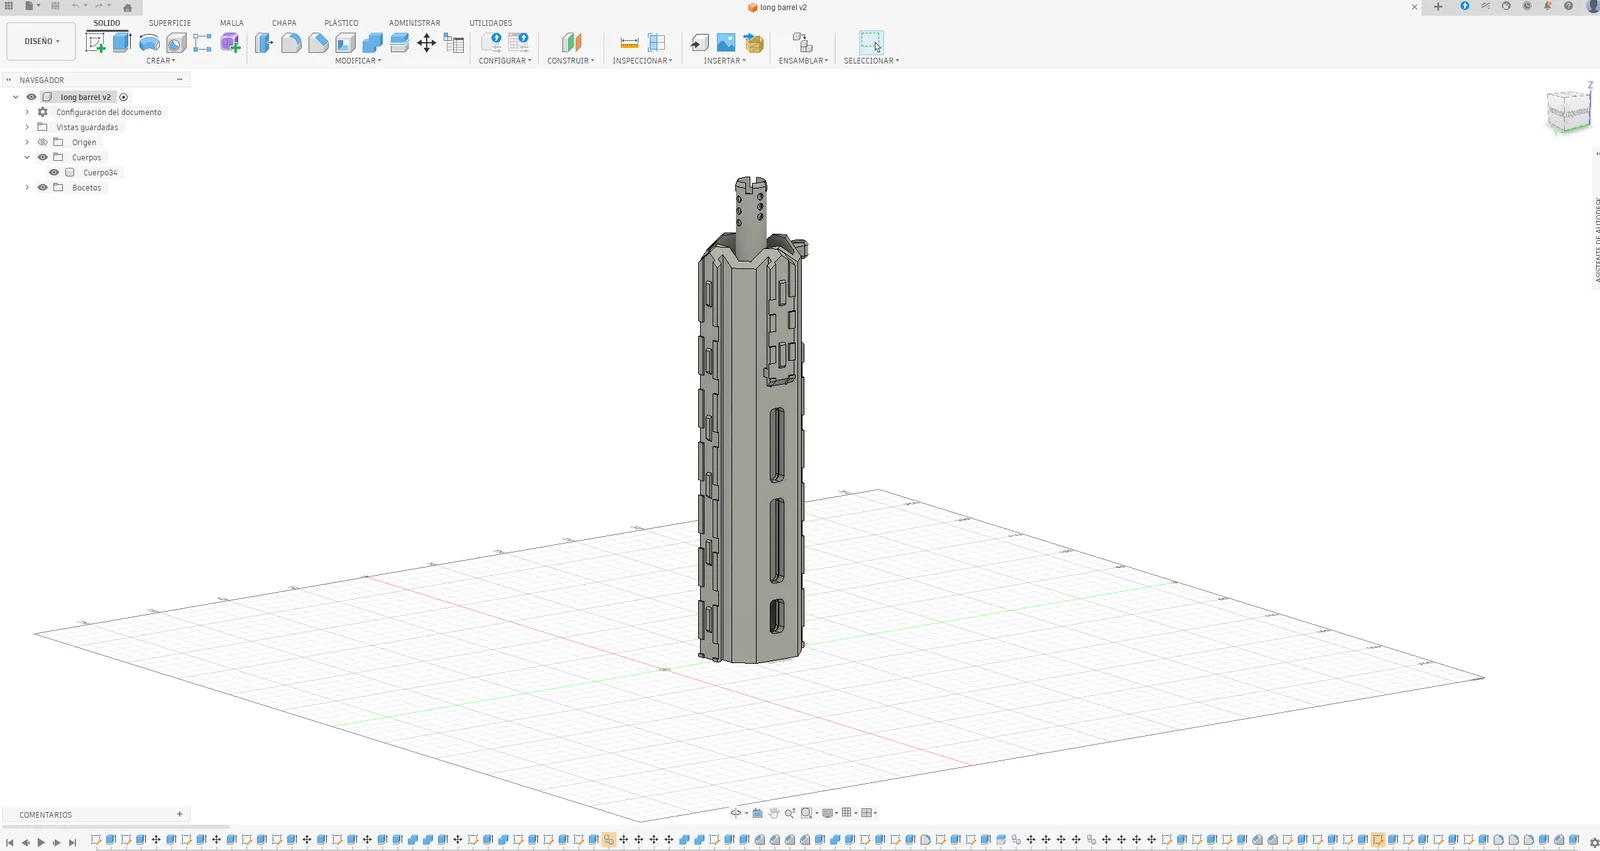
Task: Open the CONSTRUIR menu label
Action: (570, 61)
